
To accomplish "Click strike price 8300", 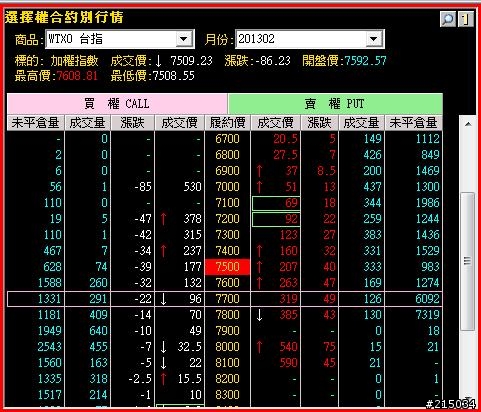I will [x=227, y=395].
